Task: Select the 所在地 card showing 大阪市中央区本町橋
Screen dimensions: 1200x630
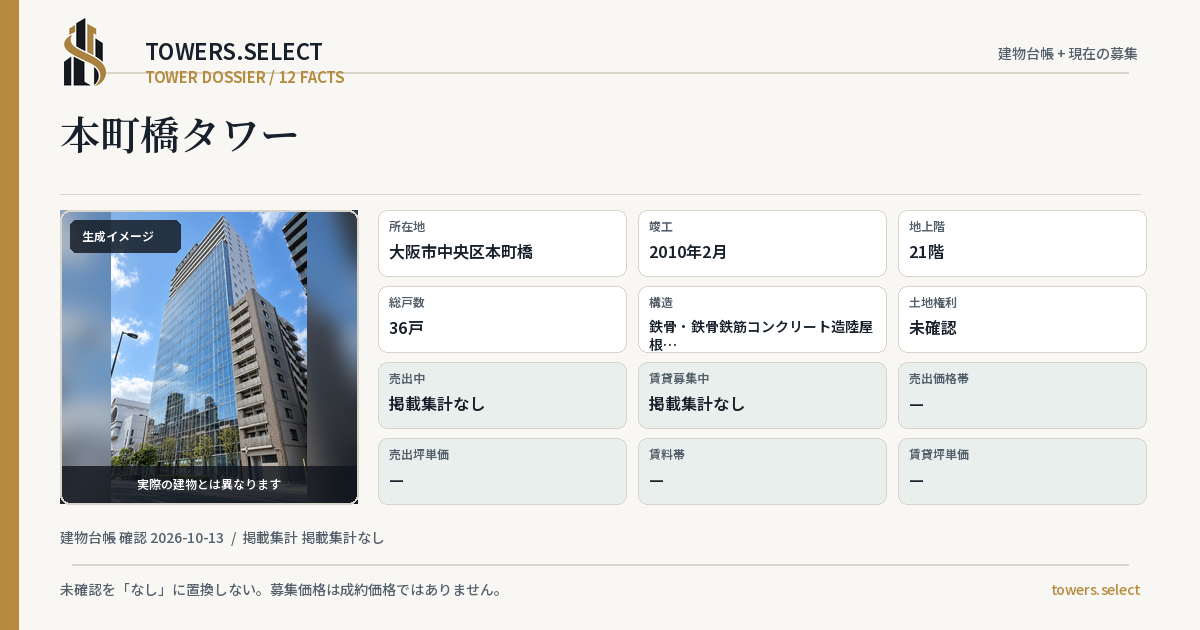Action: 502,243
